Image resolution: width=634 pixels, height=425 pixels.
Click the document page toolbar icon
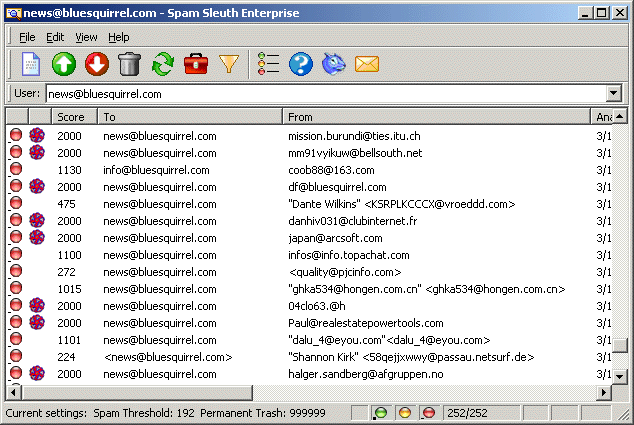31,65
